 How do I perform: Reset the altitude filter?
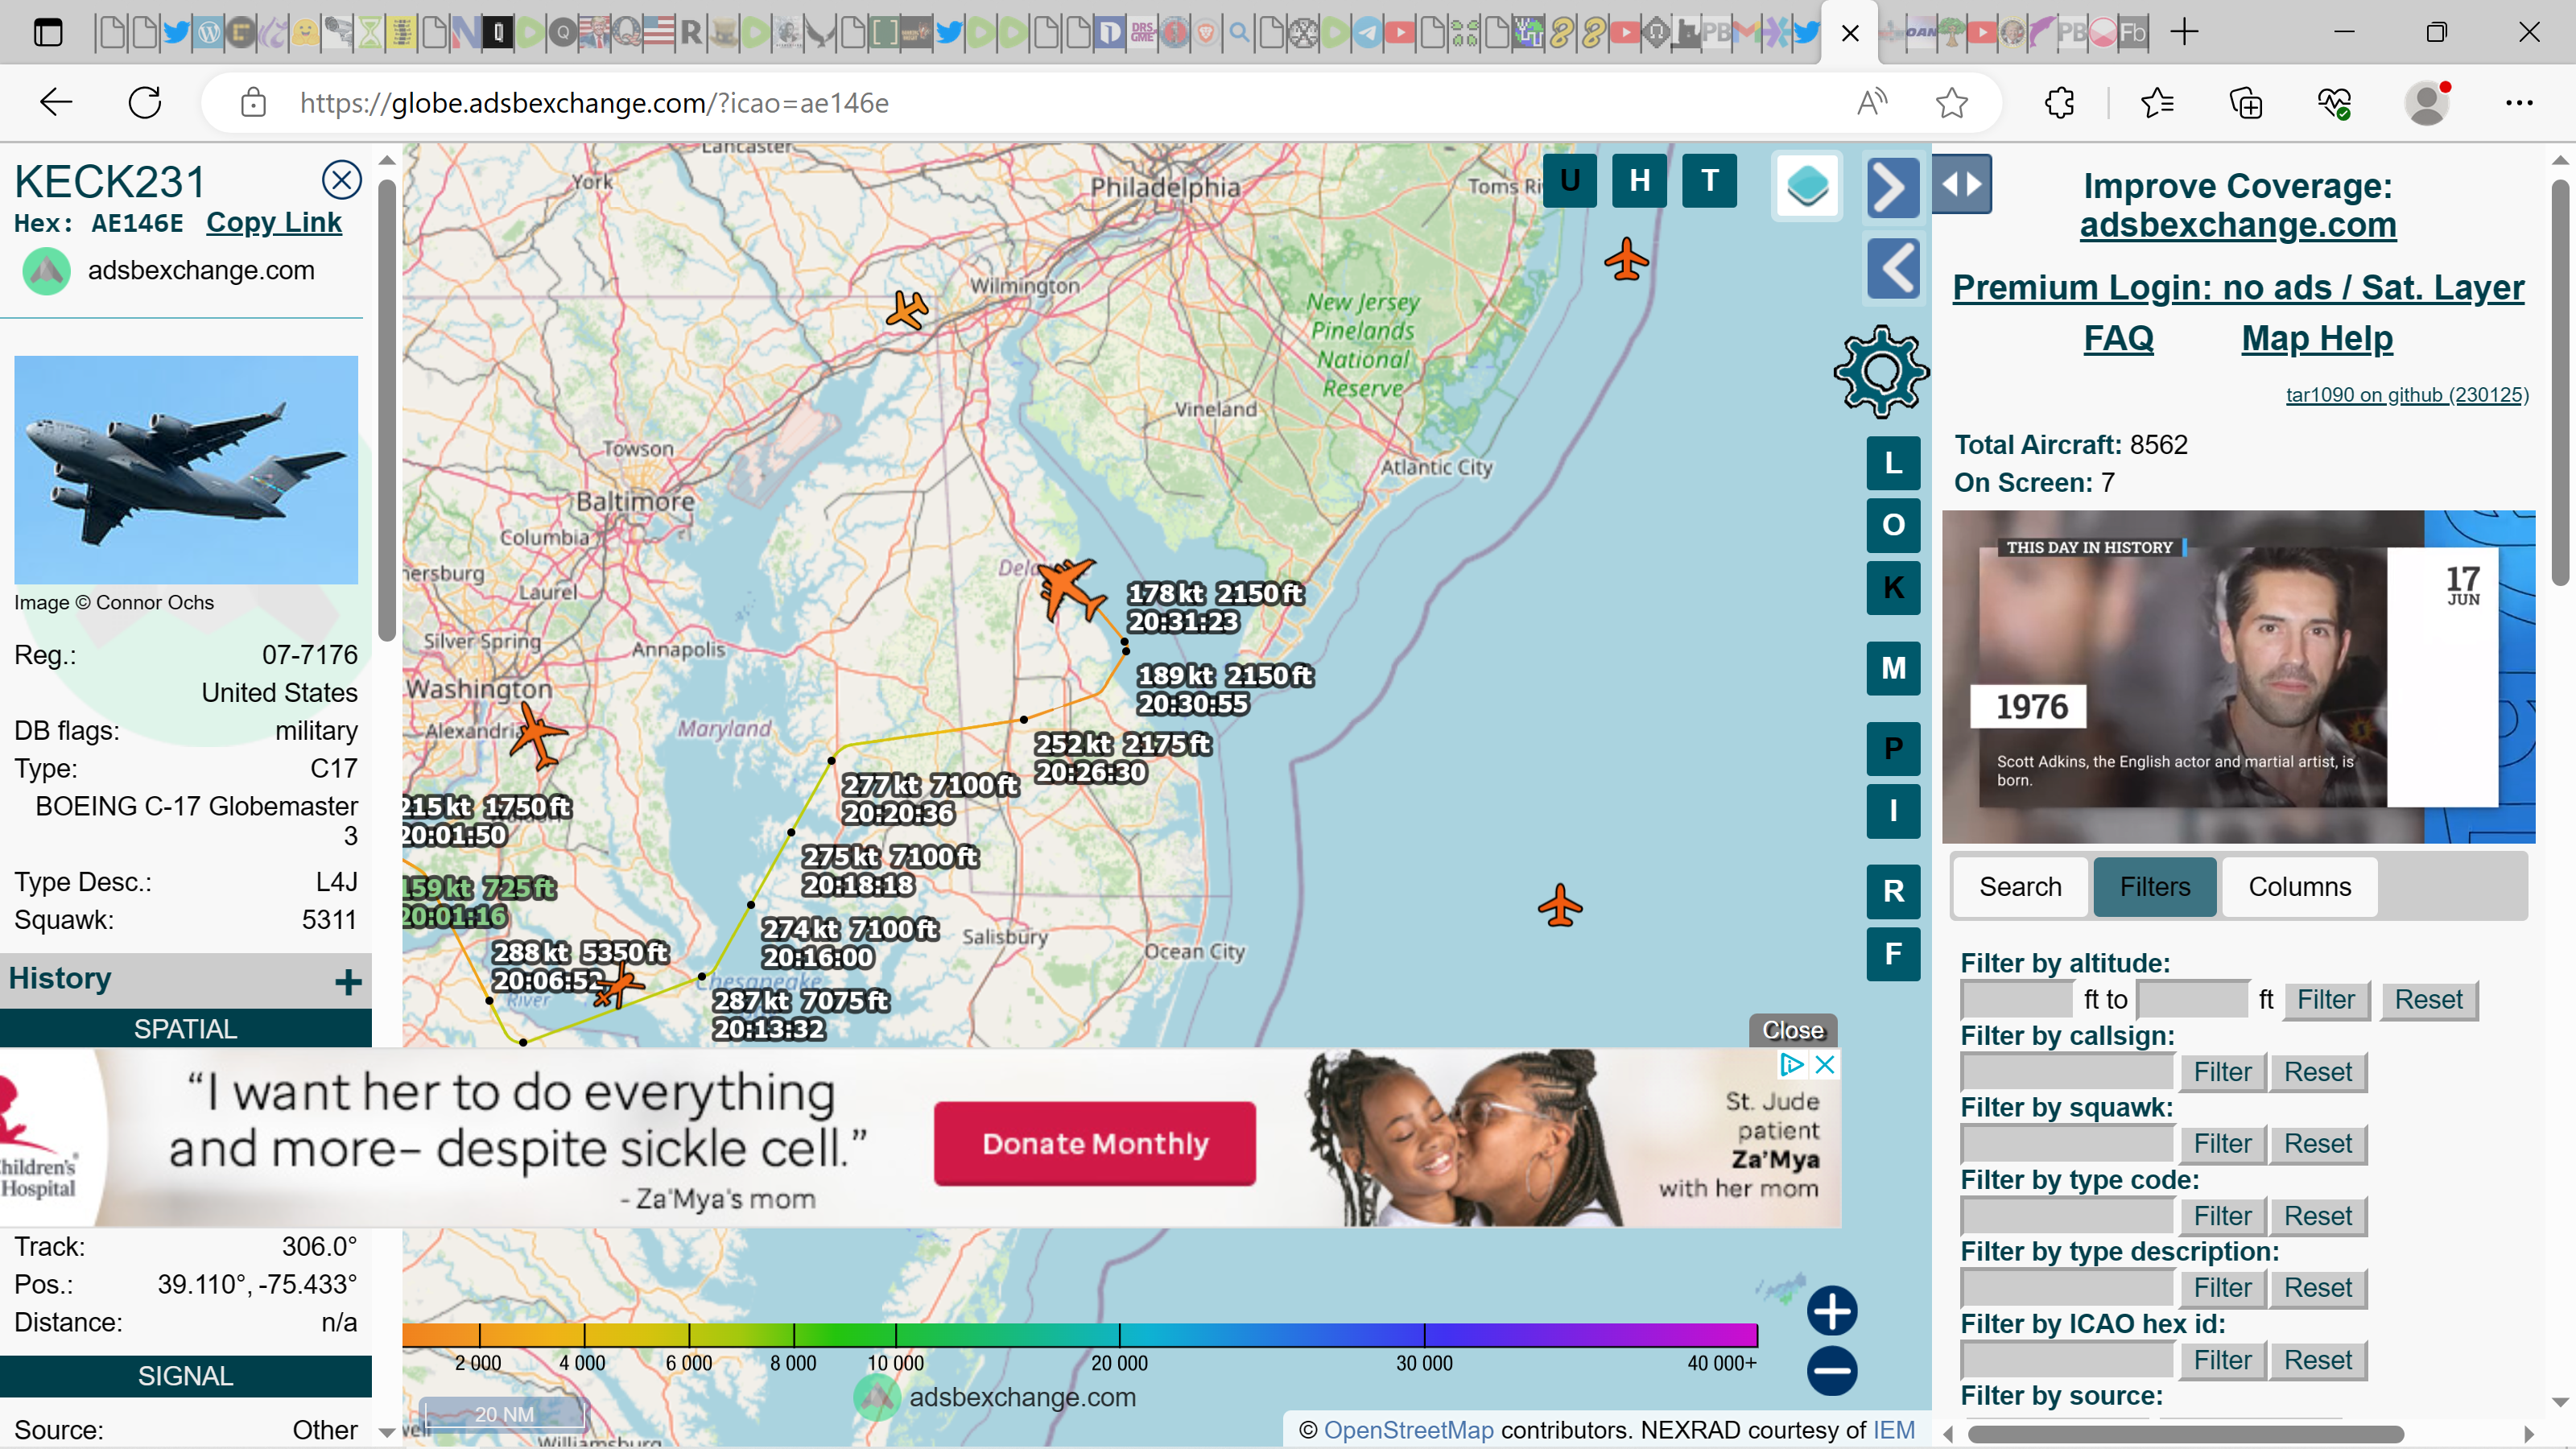(x=2428, y=1000)
